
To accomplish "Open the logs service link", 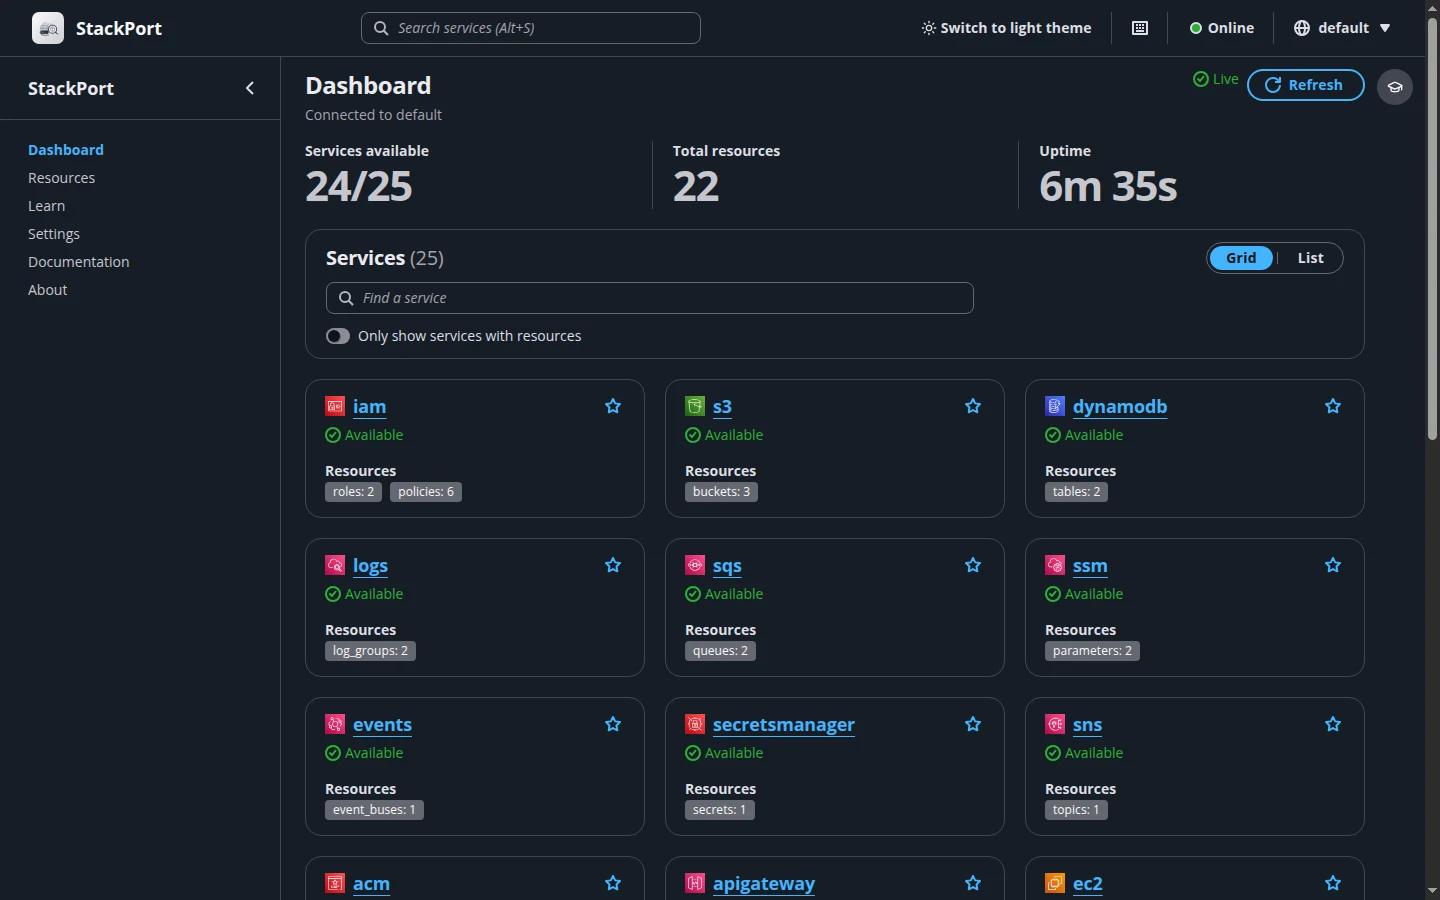I will click(x=371, y=566).
